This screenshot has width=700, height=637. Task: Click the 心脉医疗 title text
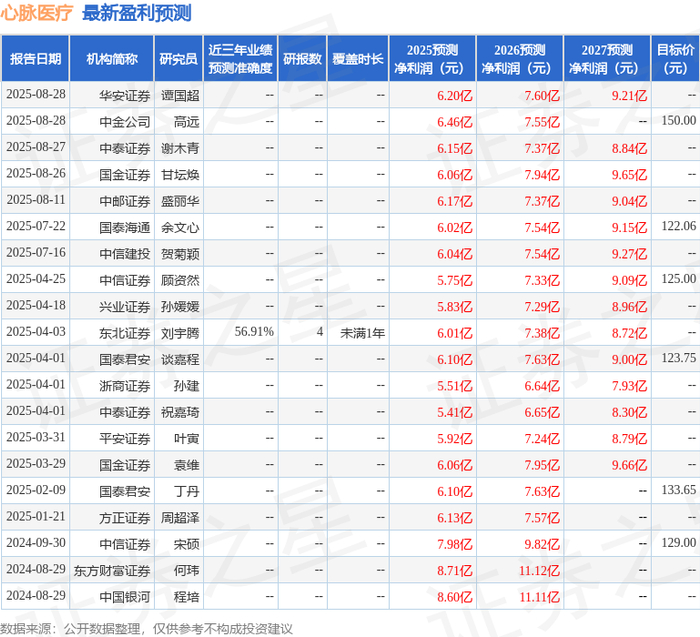tap(36, 12)
